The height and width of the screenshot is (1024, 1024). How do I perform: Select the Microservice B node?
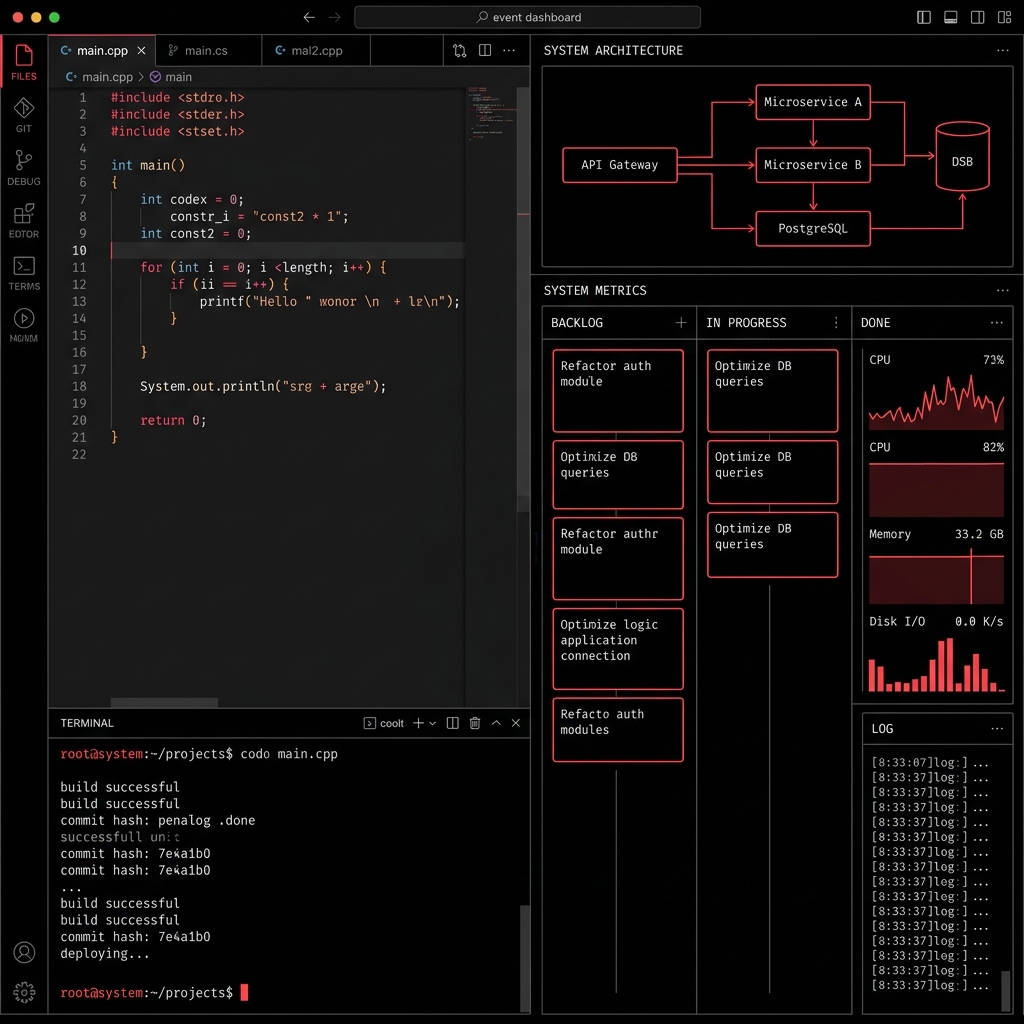[x=812, y=165]
